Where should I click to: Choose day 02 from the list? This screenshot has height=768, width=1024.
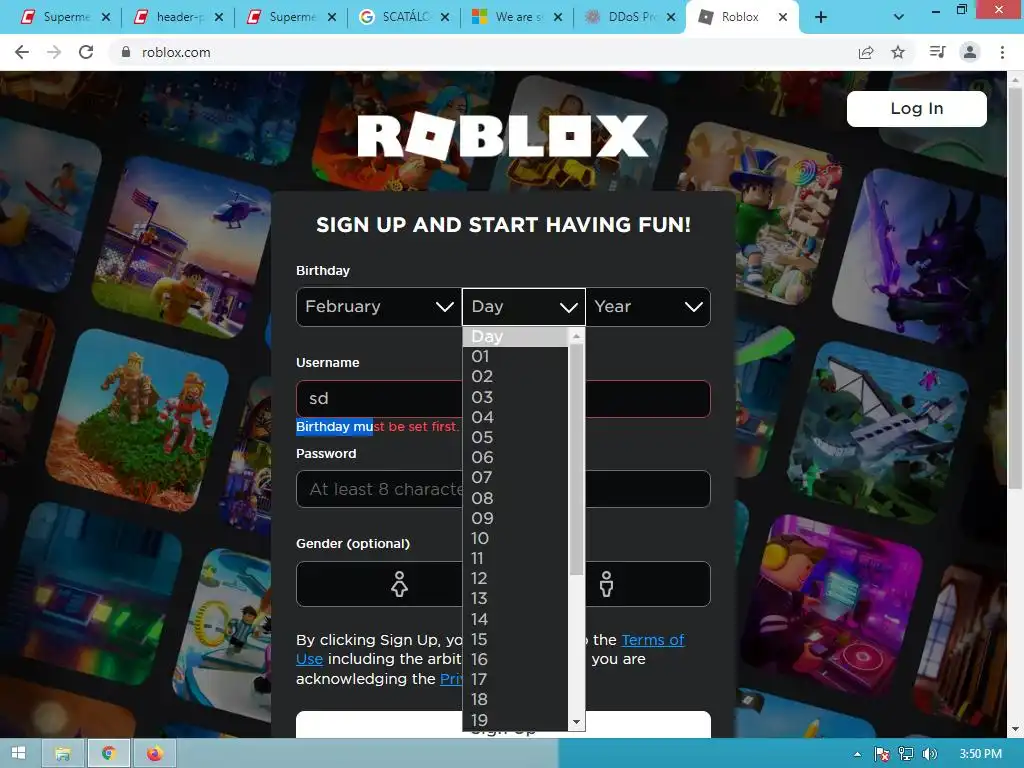(516, 377)
